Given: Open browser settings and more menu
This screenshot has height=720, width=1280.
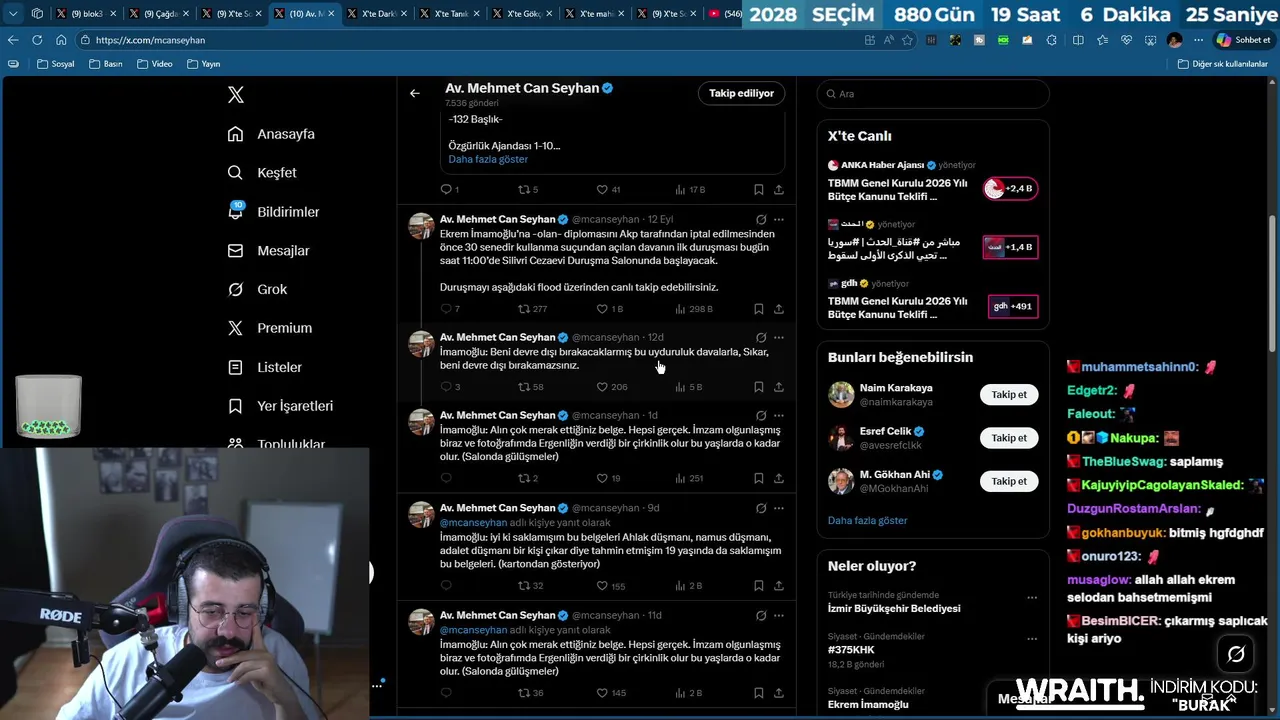Looking at the screenshot, I should coord(1197,40).
